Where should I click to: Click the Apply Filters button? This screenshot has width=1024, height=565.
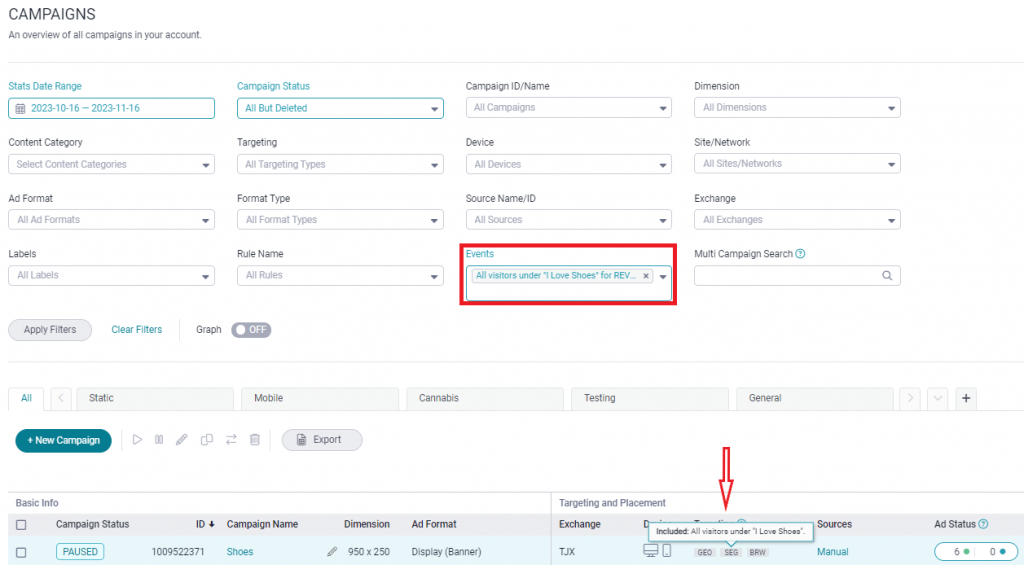50,330
